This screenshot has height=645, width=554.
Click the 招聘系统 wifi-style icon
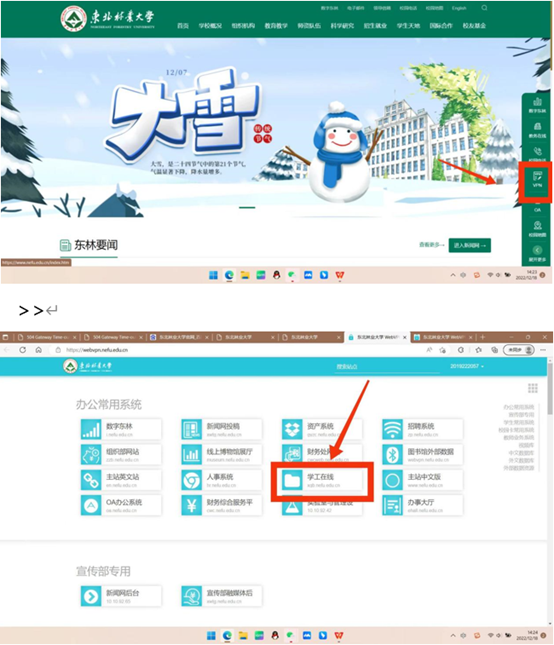[392, 429]
